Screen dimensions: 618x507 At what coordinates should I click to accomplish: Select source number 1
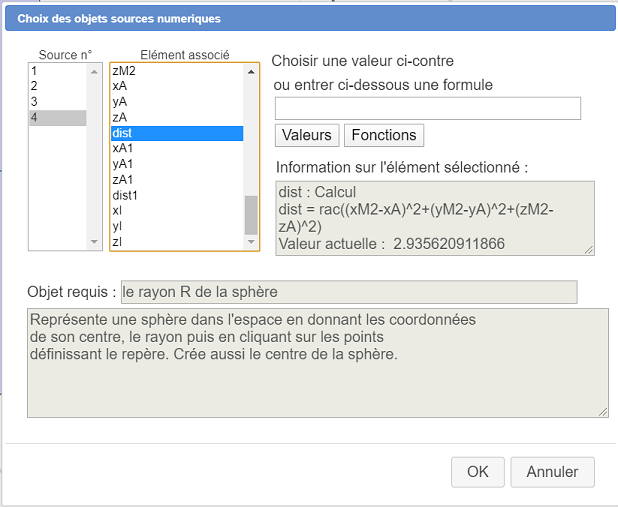[x=58, y=71]
